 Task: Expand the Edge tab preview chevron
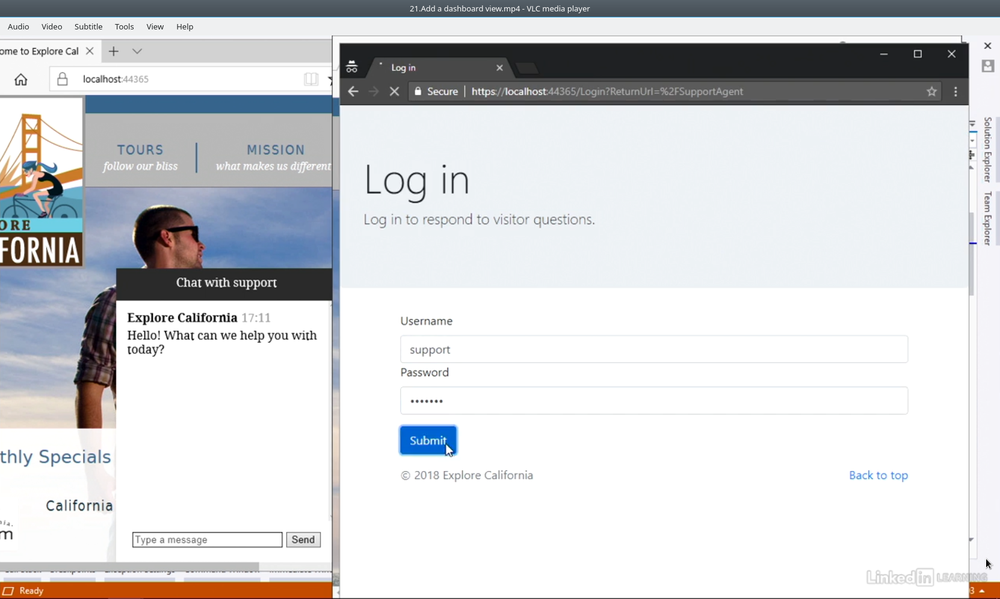[137, 51]
